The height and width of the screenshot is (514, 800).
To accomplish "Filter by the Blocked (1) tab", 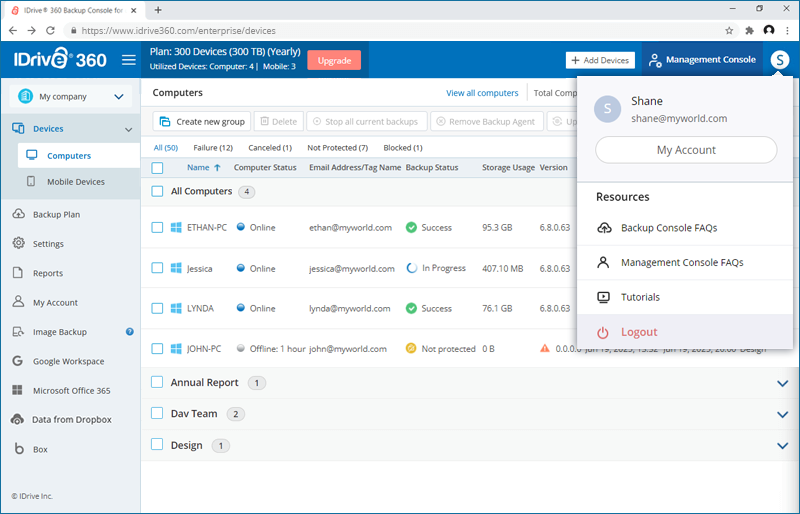I will pyautogui.click(x=403, y=148).
